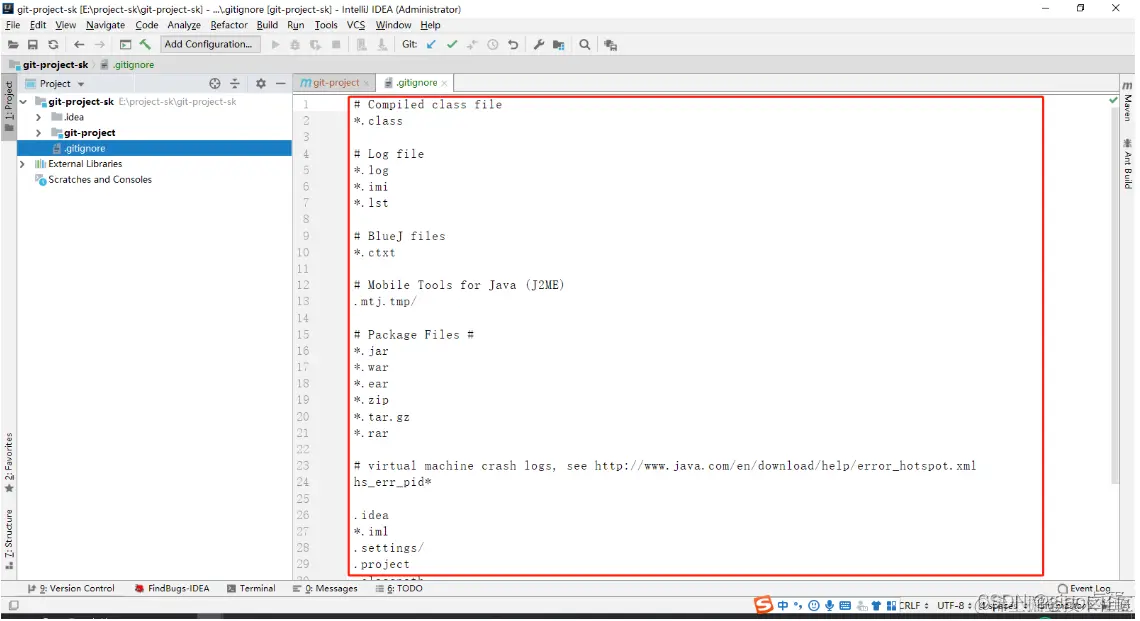Screen dimensions: 1140x621
Task: Close the .gitignore editor tab
Action: [x=444, y=84]
